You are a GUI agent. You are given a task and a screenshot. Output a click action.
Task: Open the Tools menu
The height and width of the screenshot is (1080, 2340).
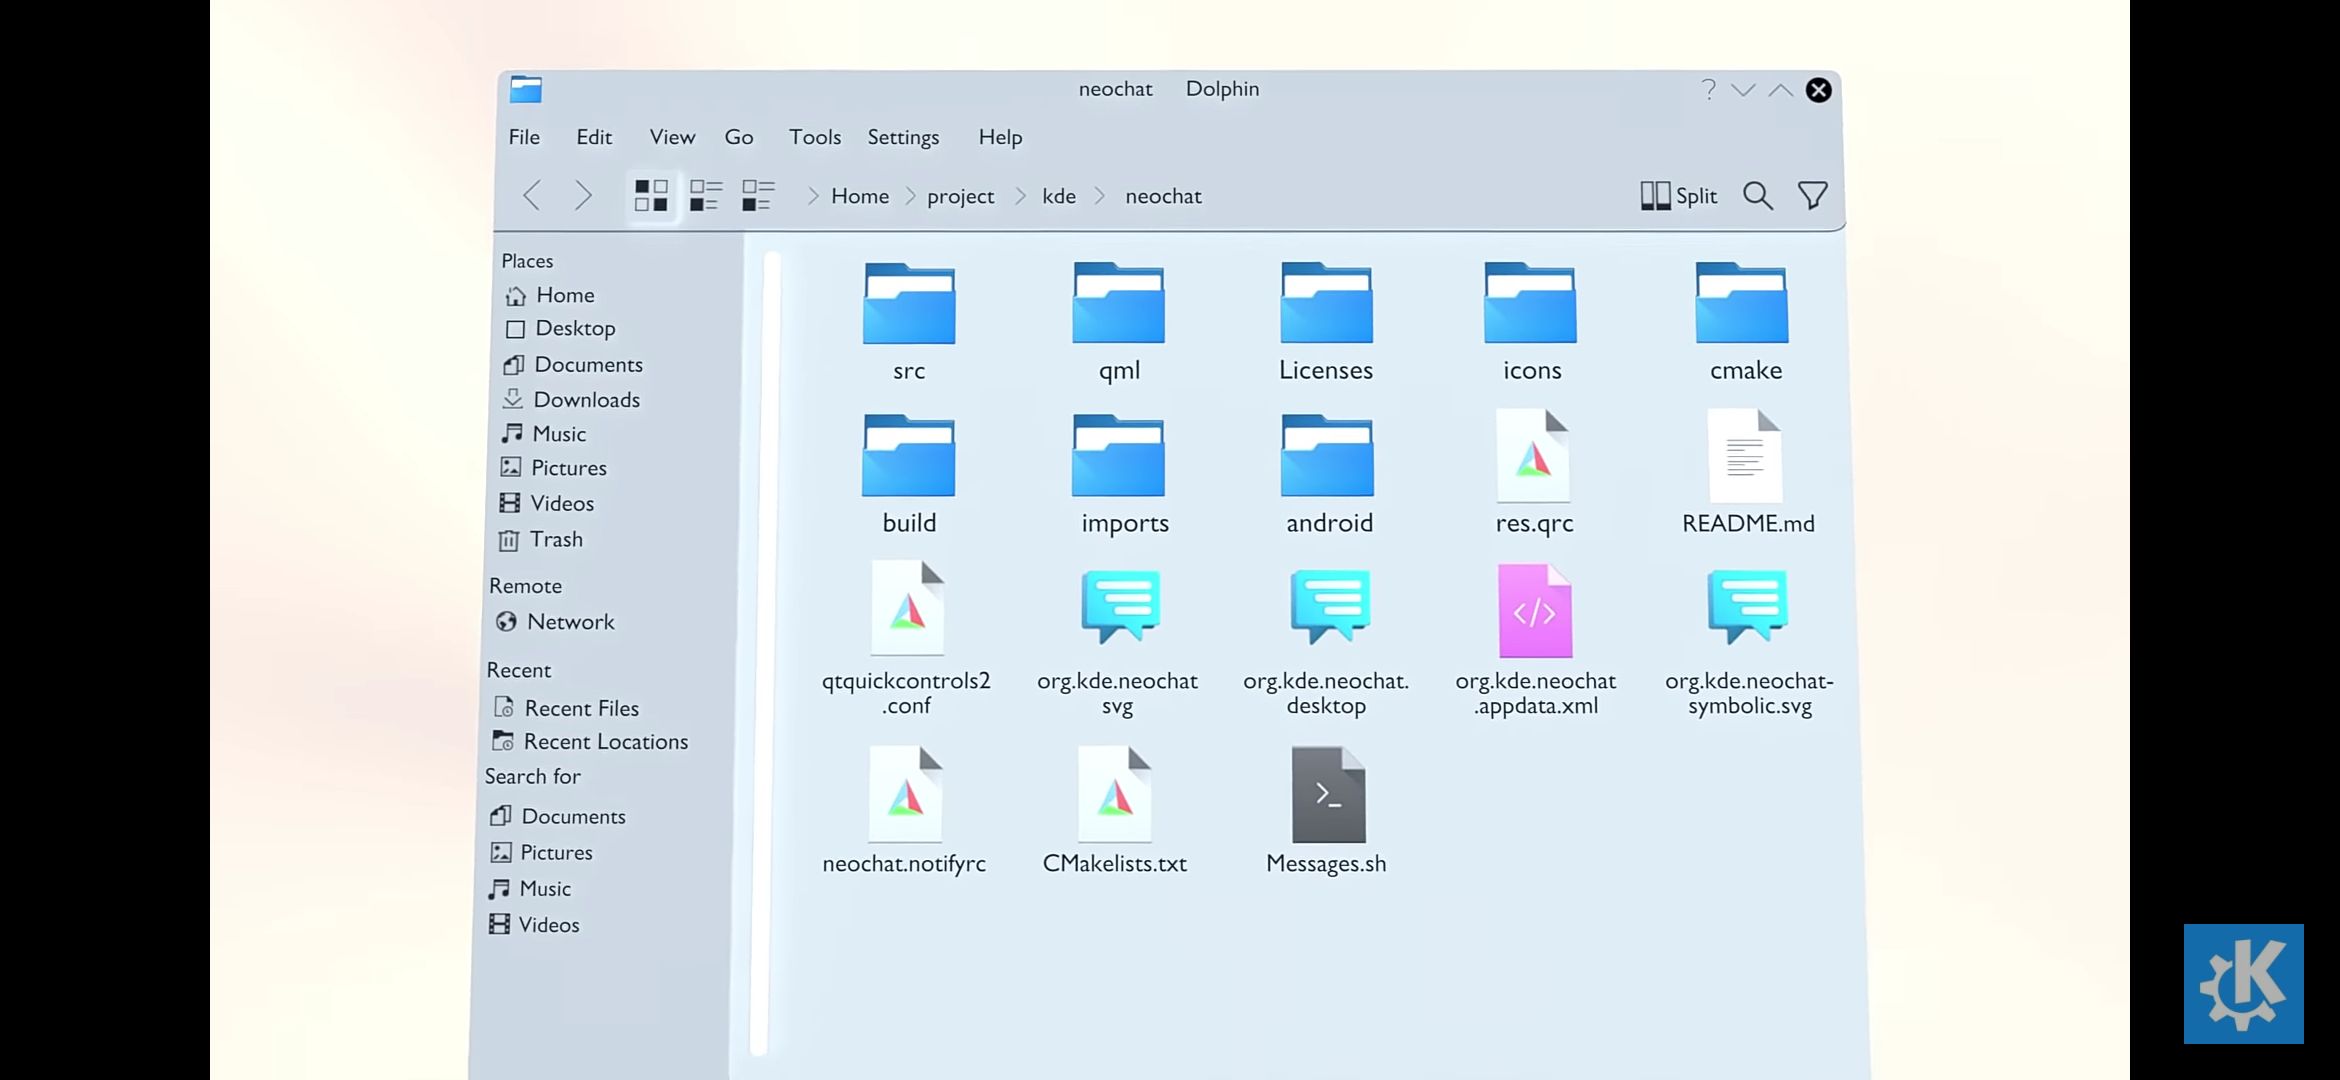814,137
